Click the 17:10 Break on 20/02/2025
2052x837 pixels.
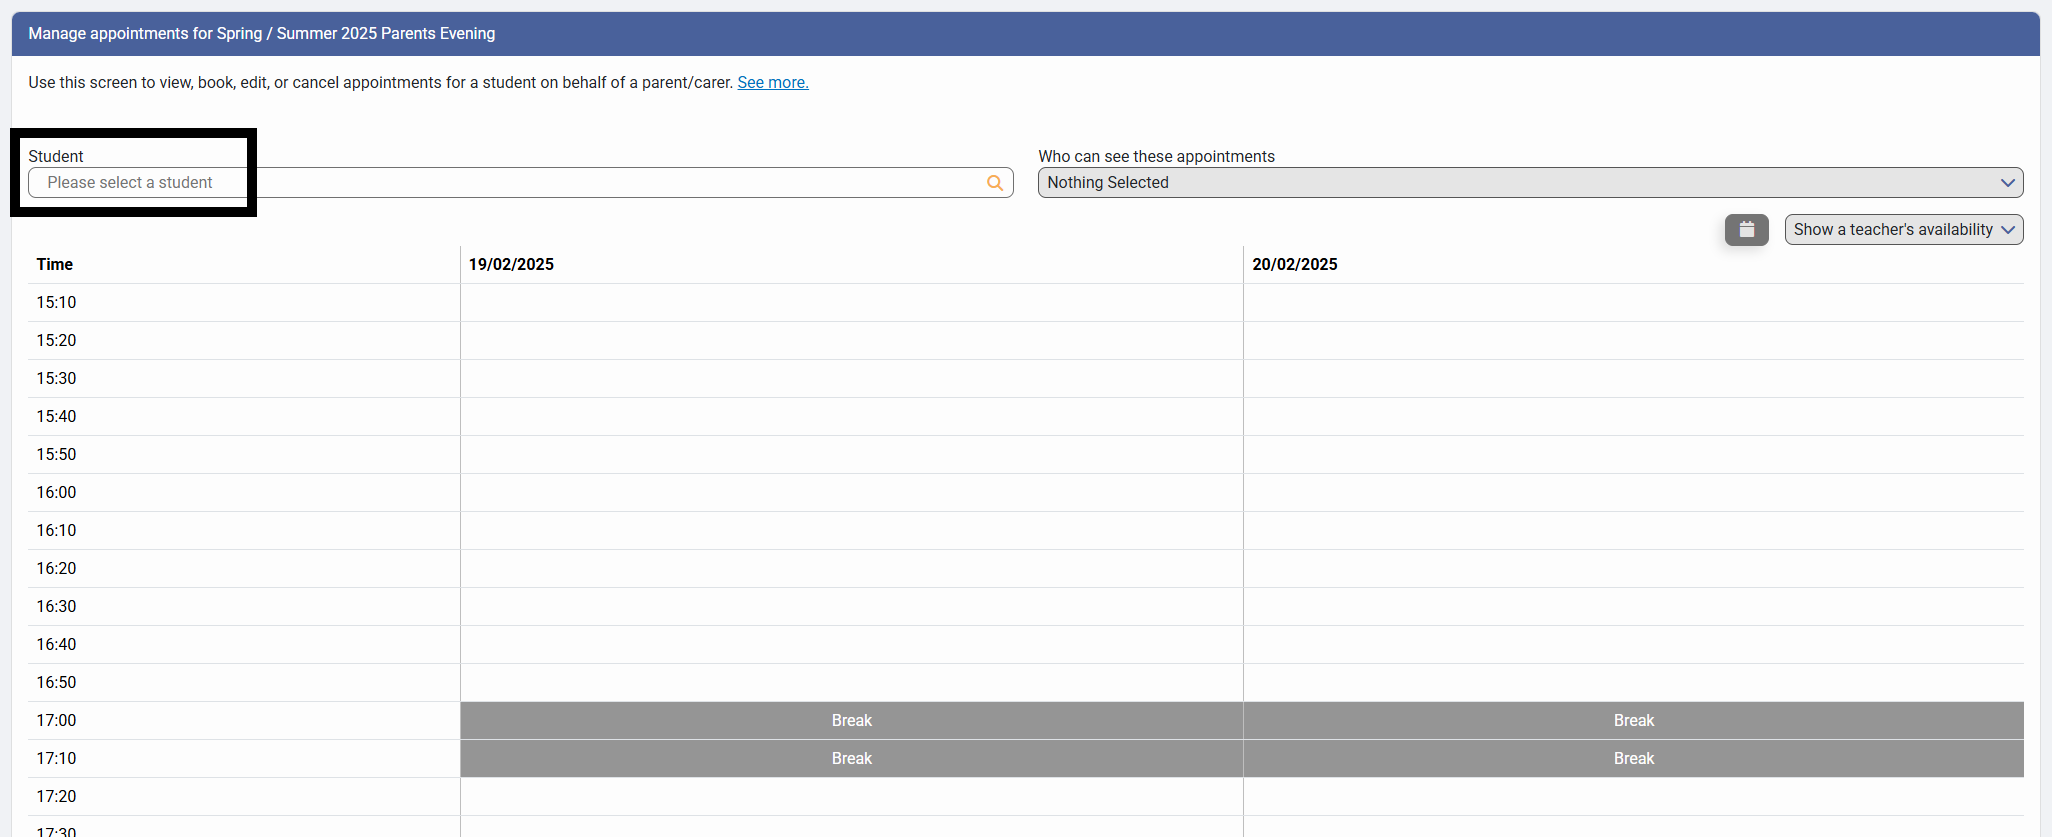click(x=1633, y=759)
